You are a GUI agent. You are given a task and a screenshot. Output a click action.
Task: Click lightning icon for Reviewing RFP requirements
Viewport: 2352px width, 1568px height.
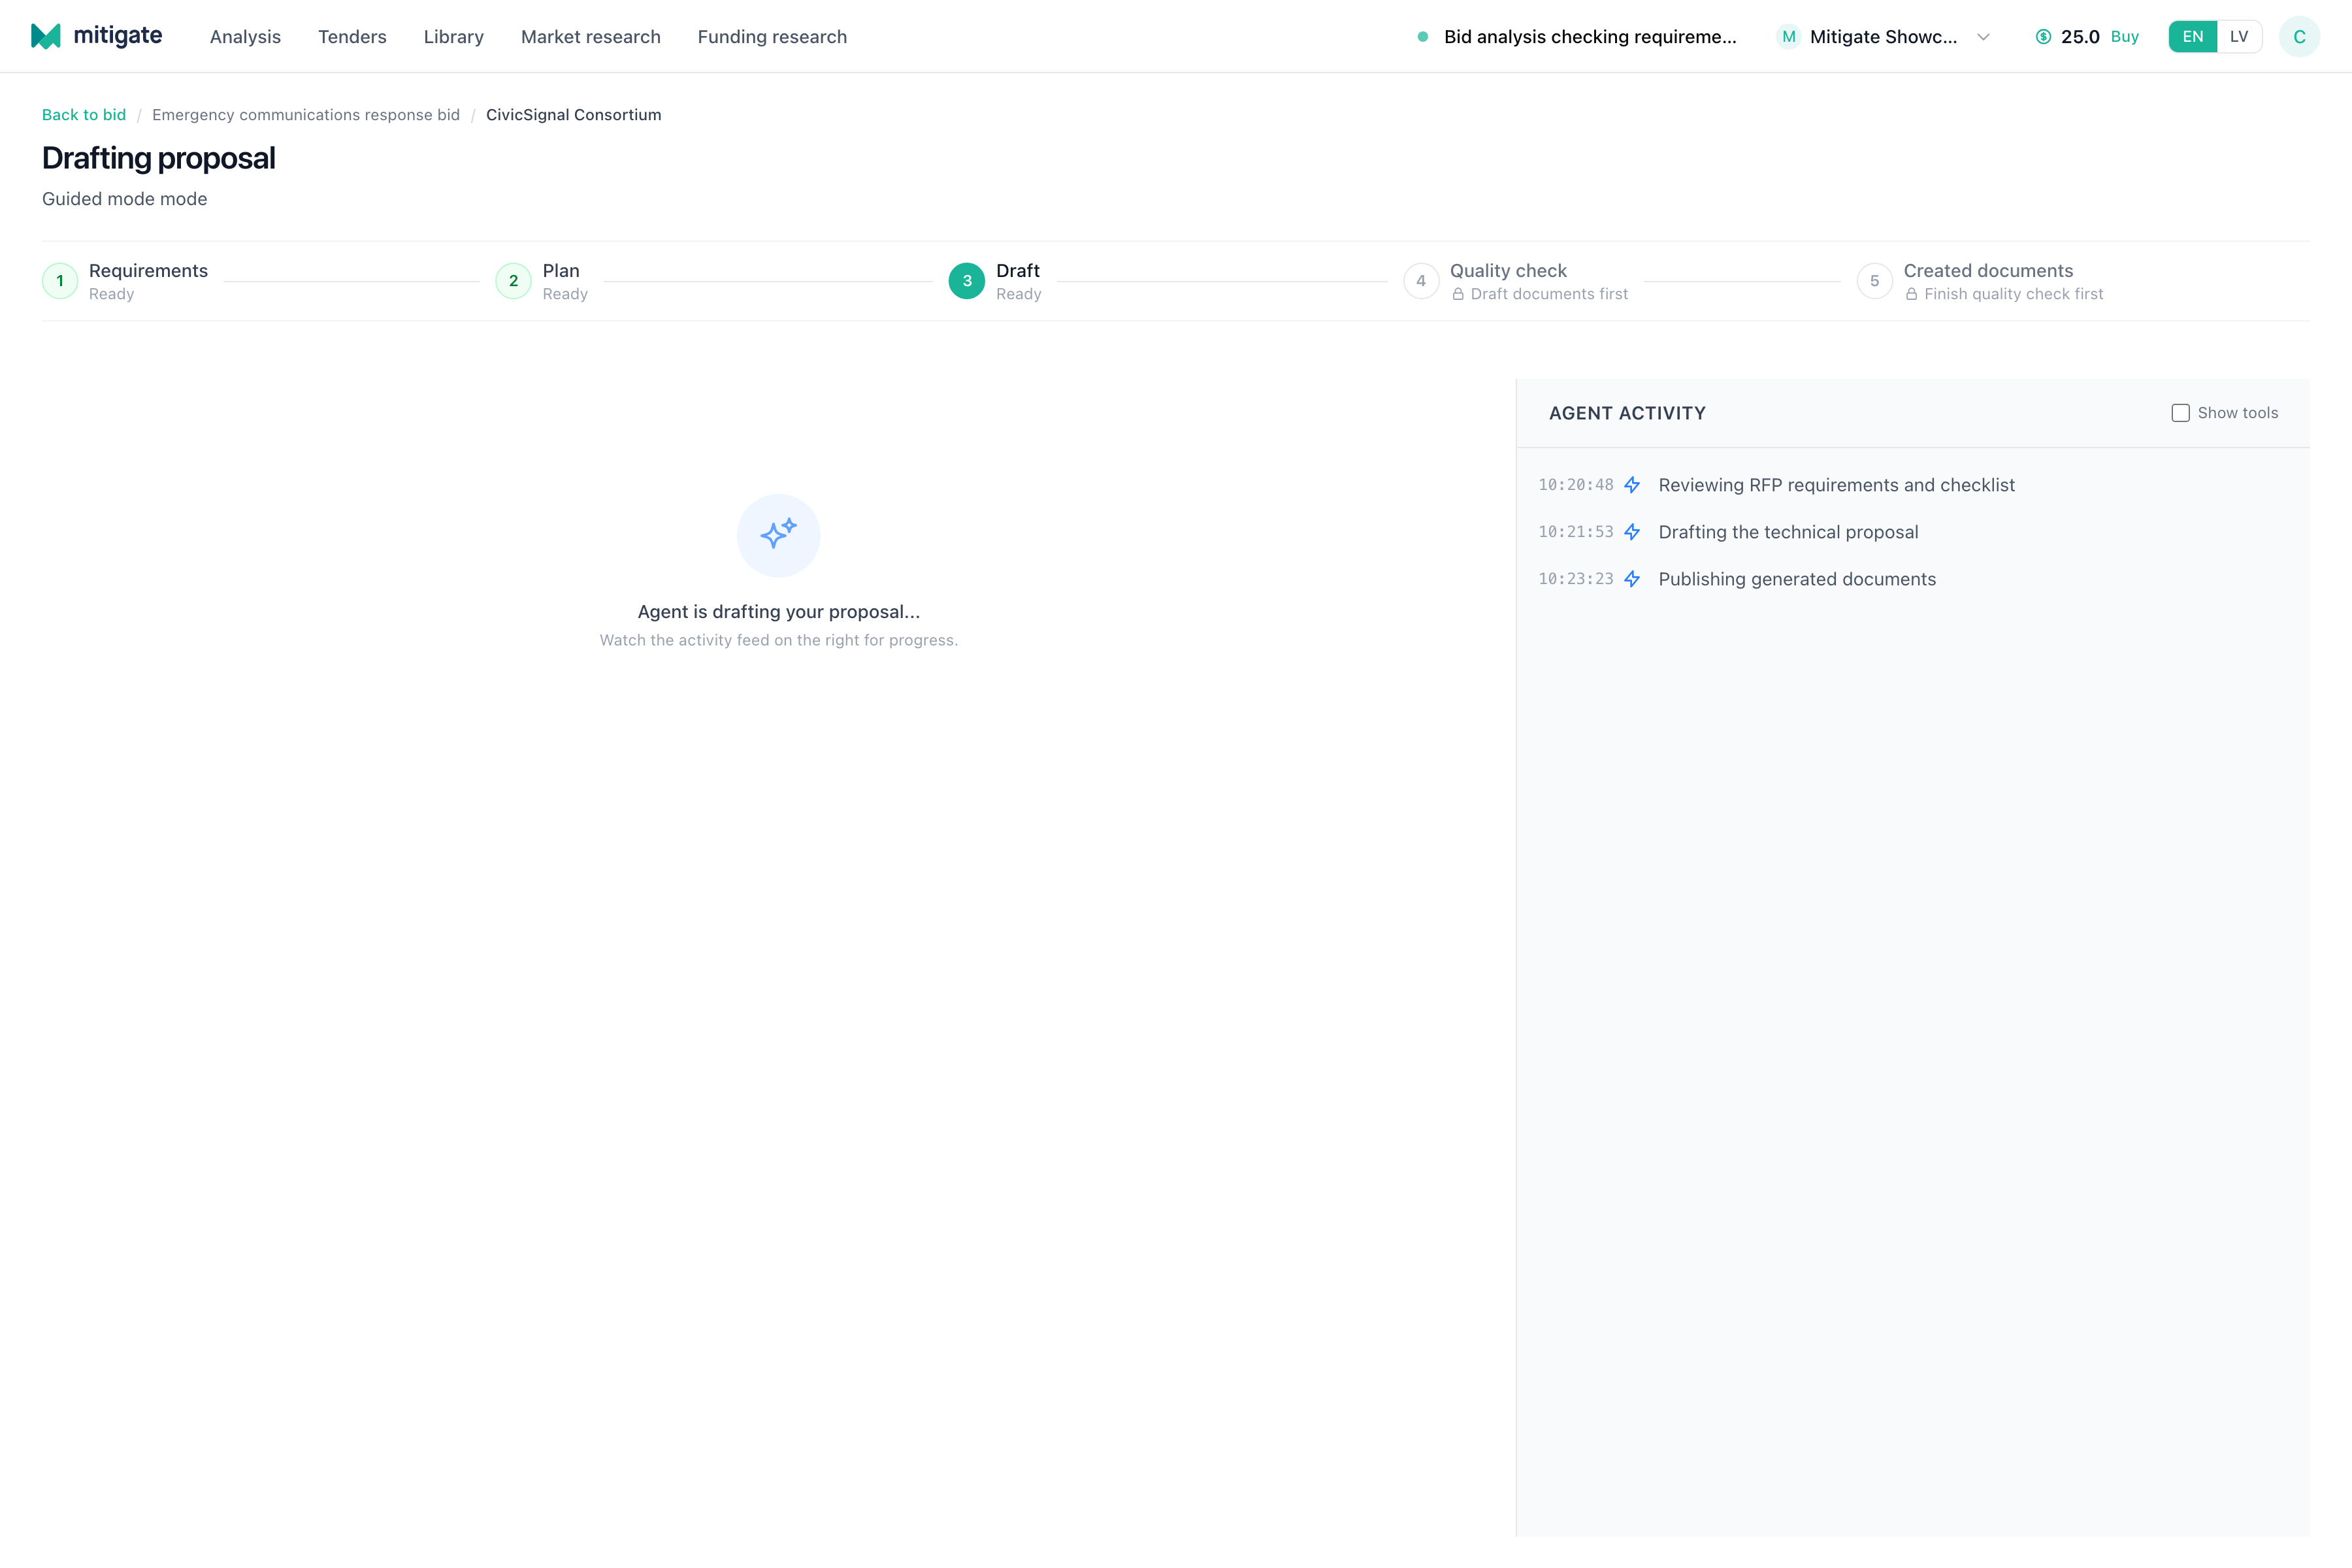tap(1632, 485)
